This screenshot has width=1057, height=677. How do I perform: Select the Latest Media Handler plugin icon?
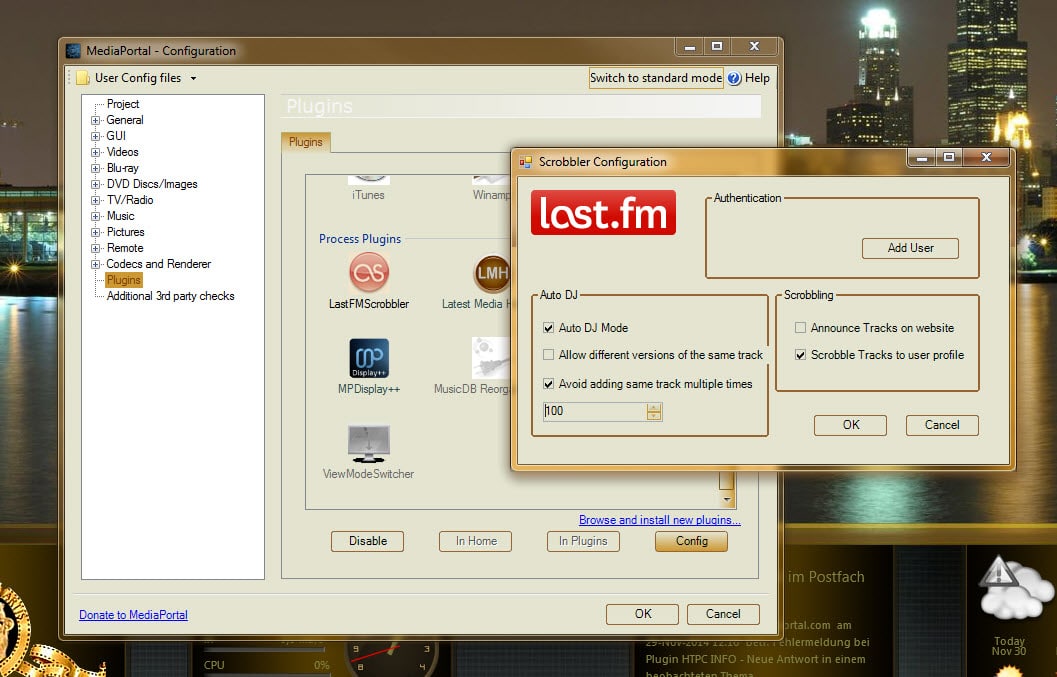pyautogui.click(x=492, y=273)
